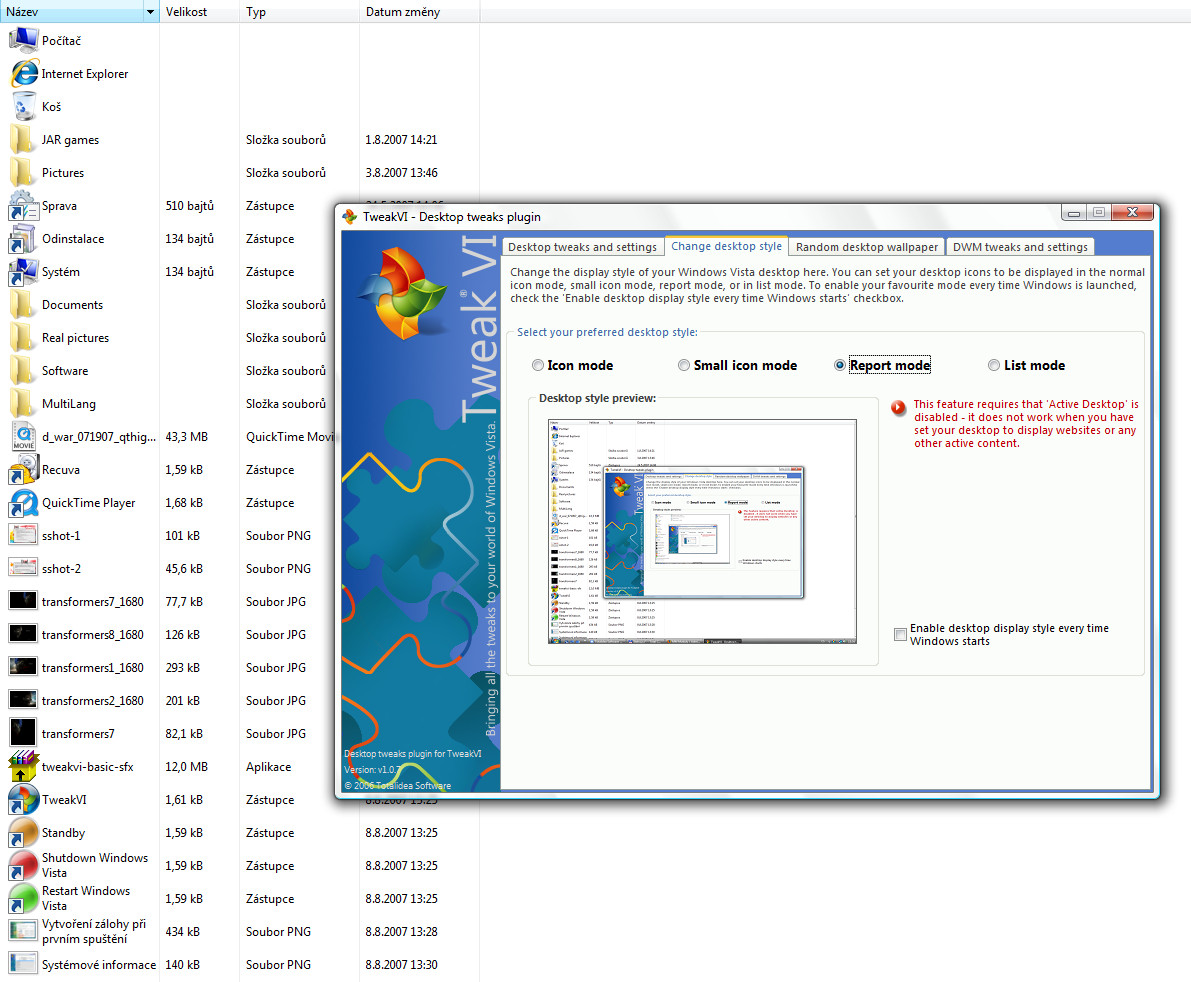Image resolution: width=1191 pixels, height=982 pixels.
Task: Click the 510 bajtů size cell
Action: tap(189, 206)
